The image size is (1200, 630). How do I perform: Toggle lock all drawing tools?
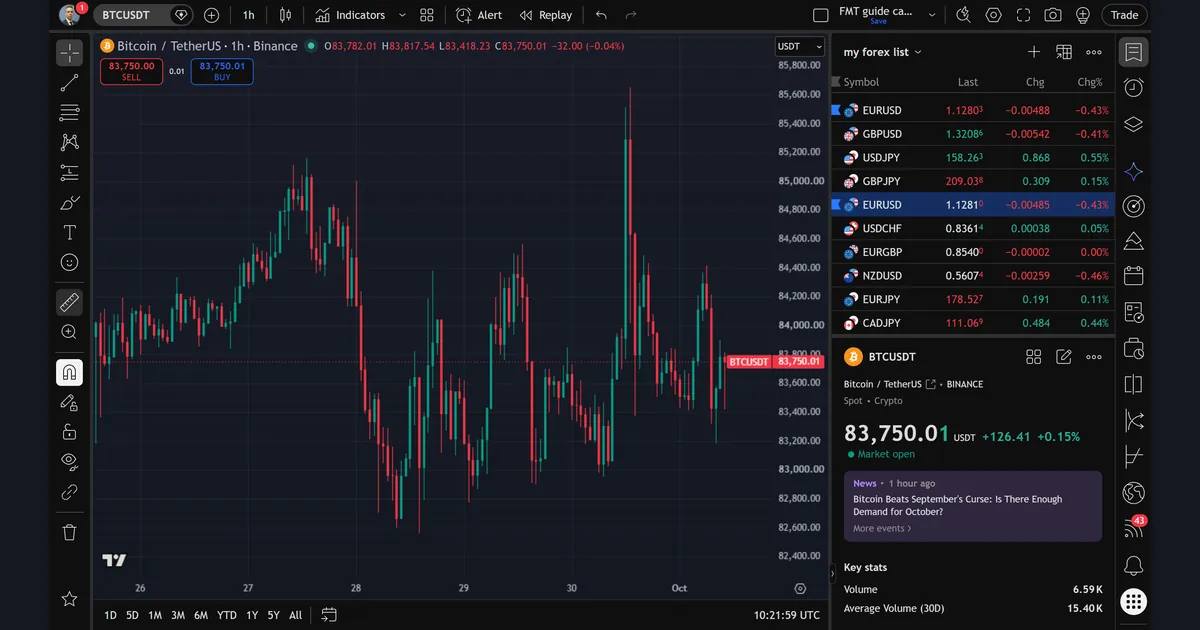tap(69, 432)
